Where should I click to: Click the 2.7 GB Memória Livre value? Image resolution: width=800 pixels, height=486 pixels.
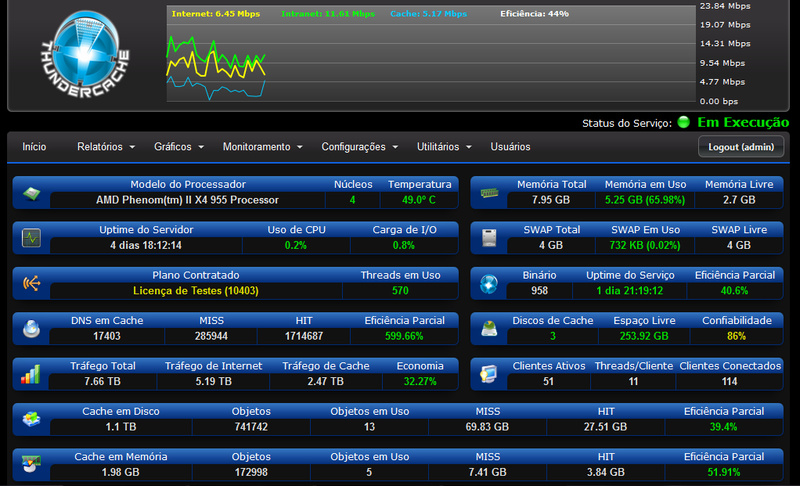[739, 200]
